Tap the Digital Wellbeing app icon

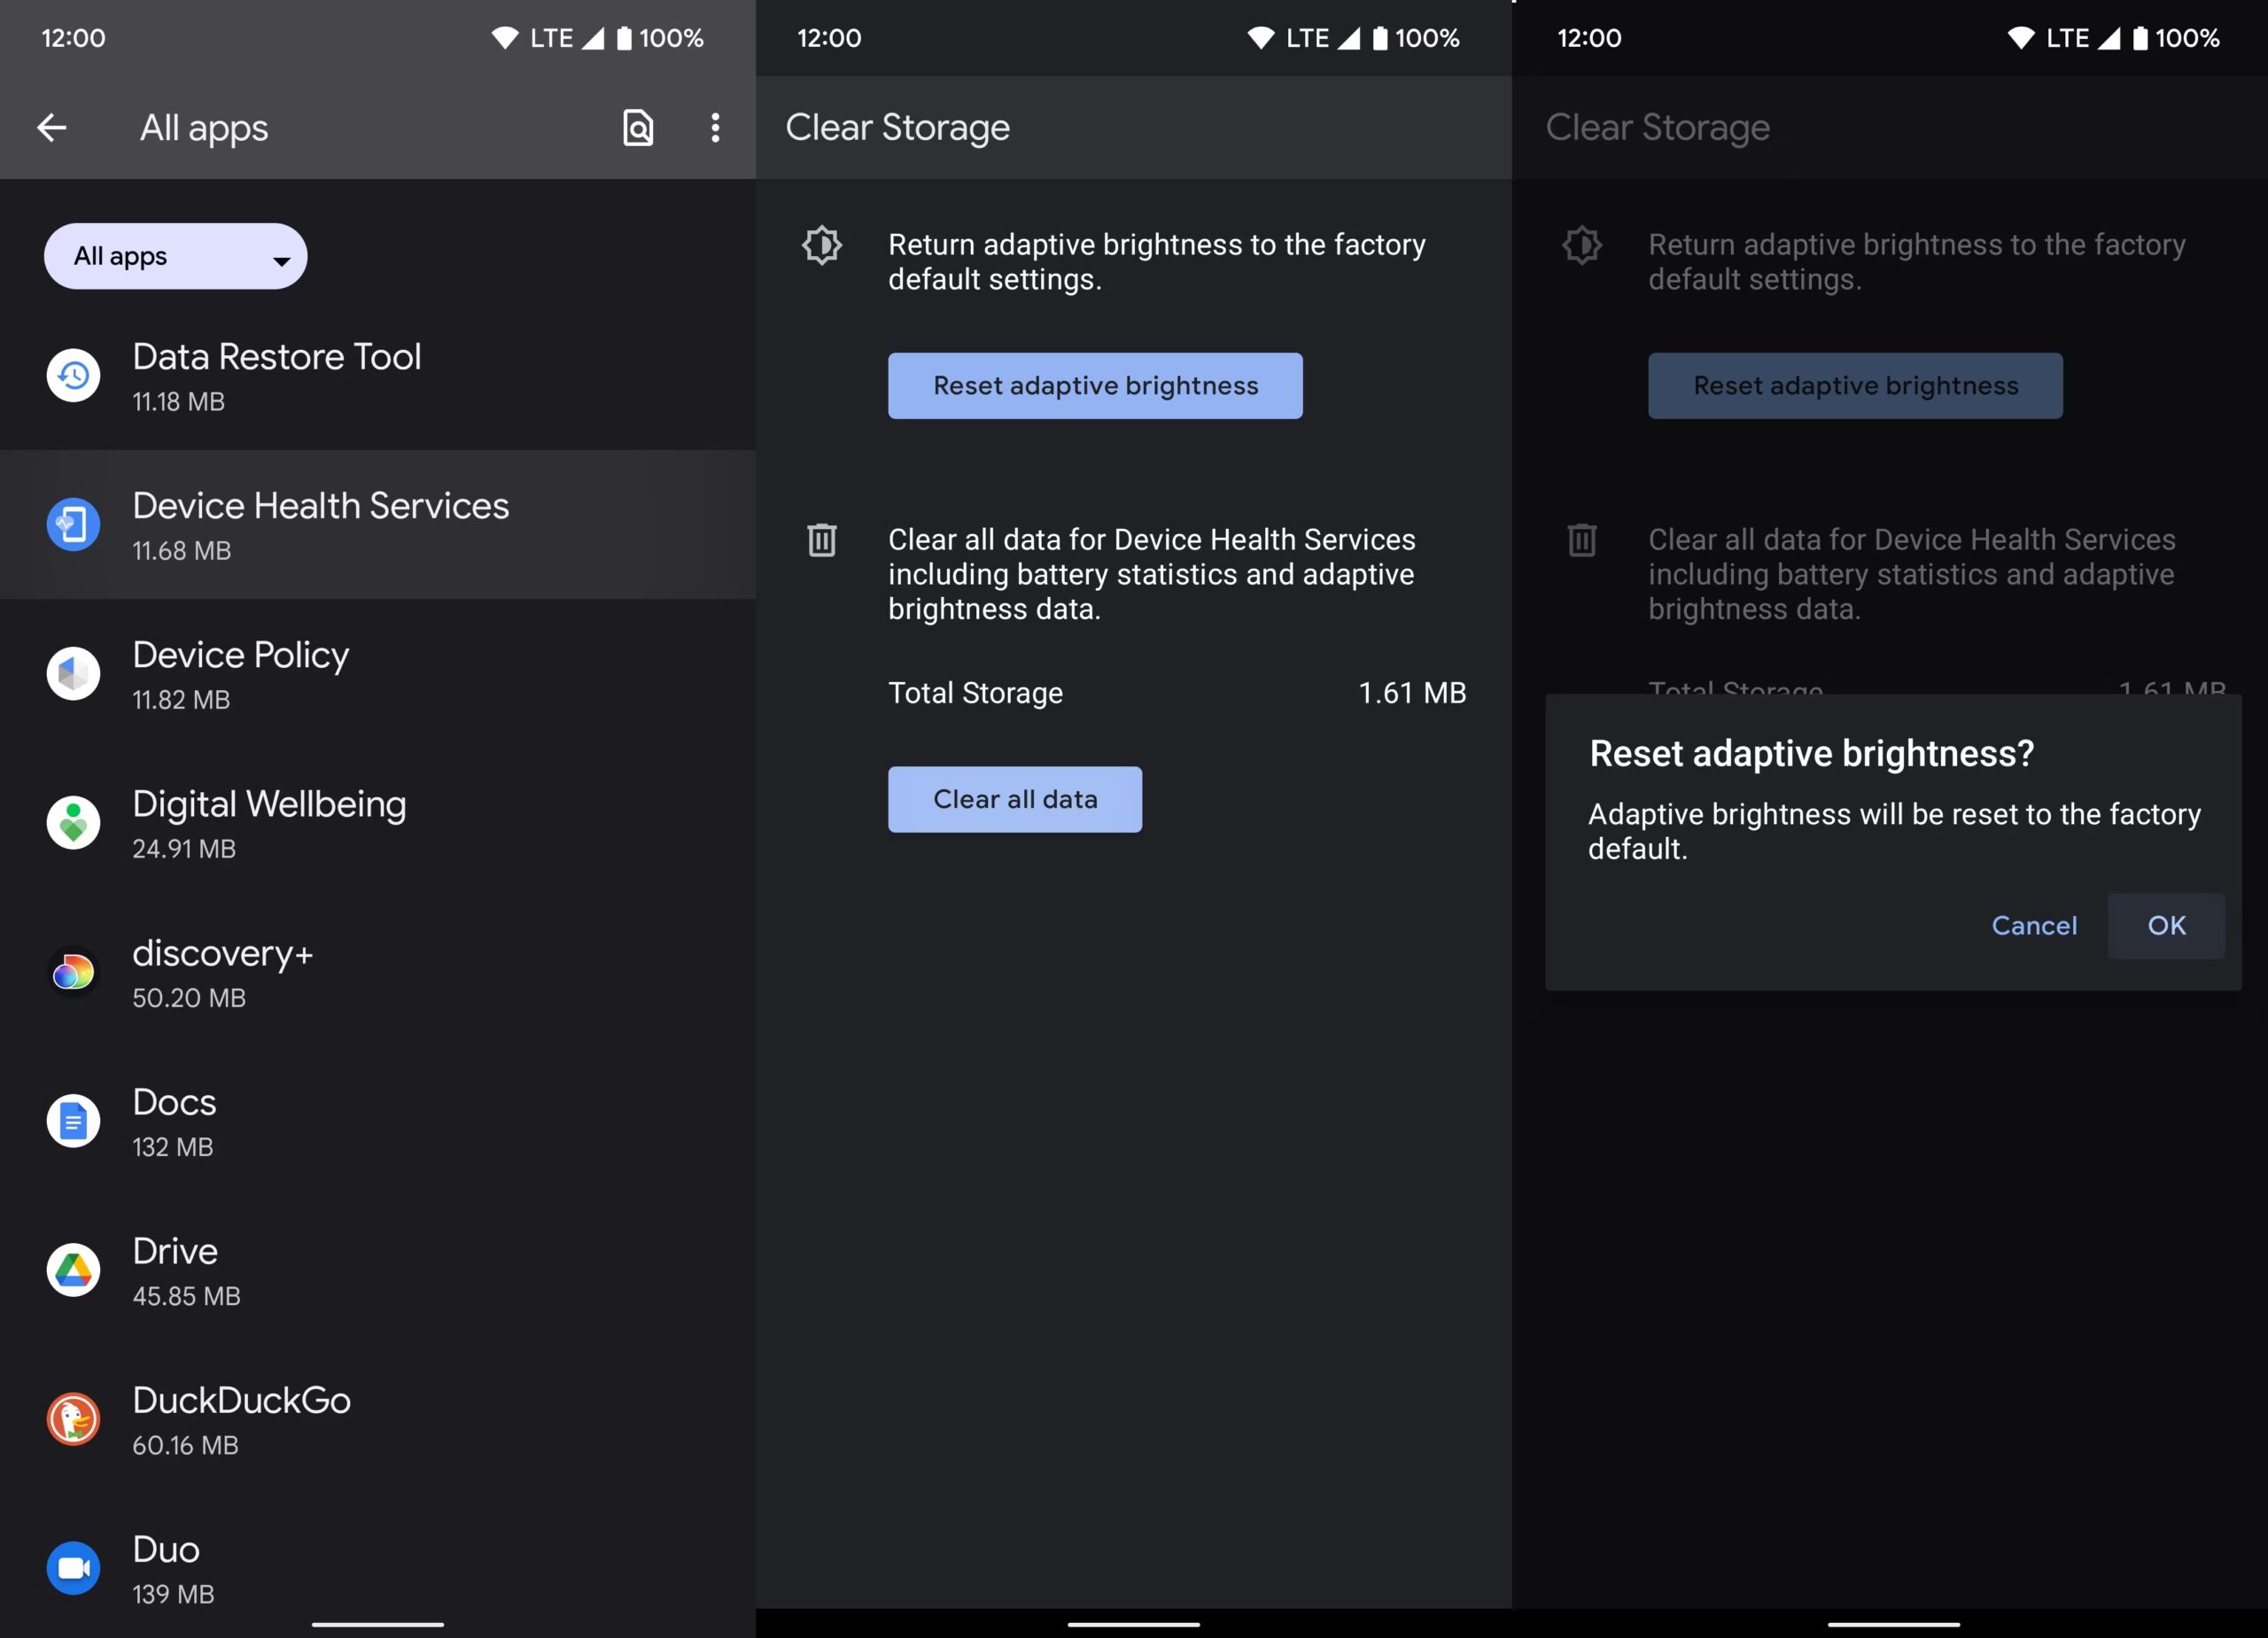pos(73,823)
